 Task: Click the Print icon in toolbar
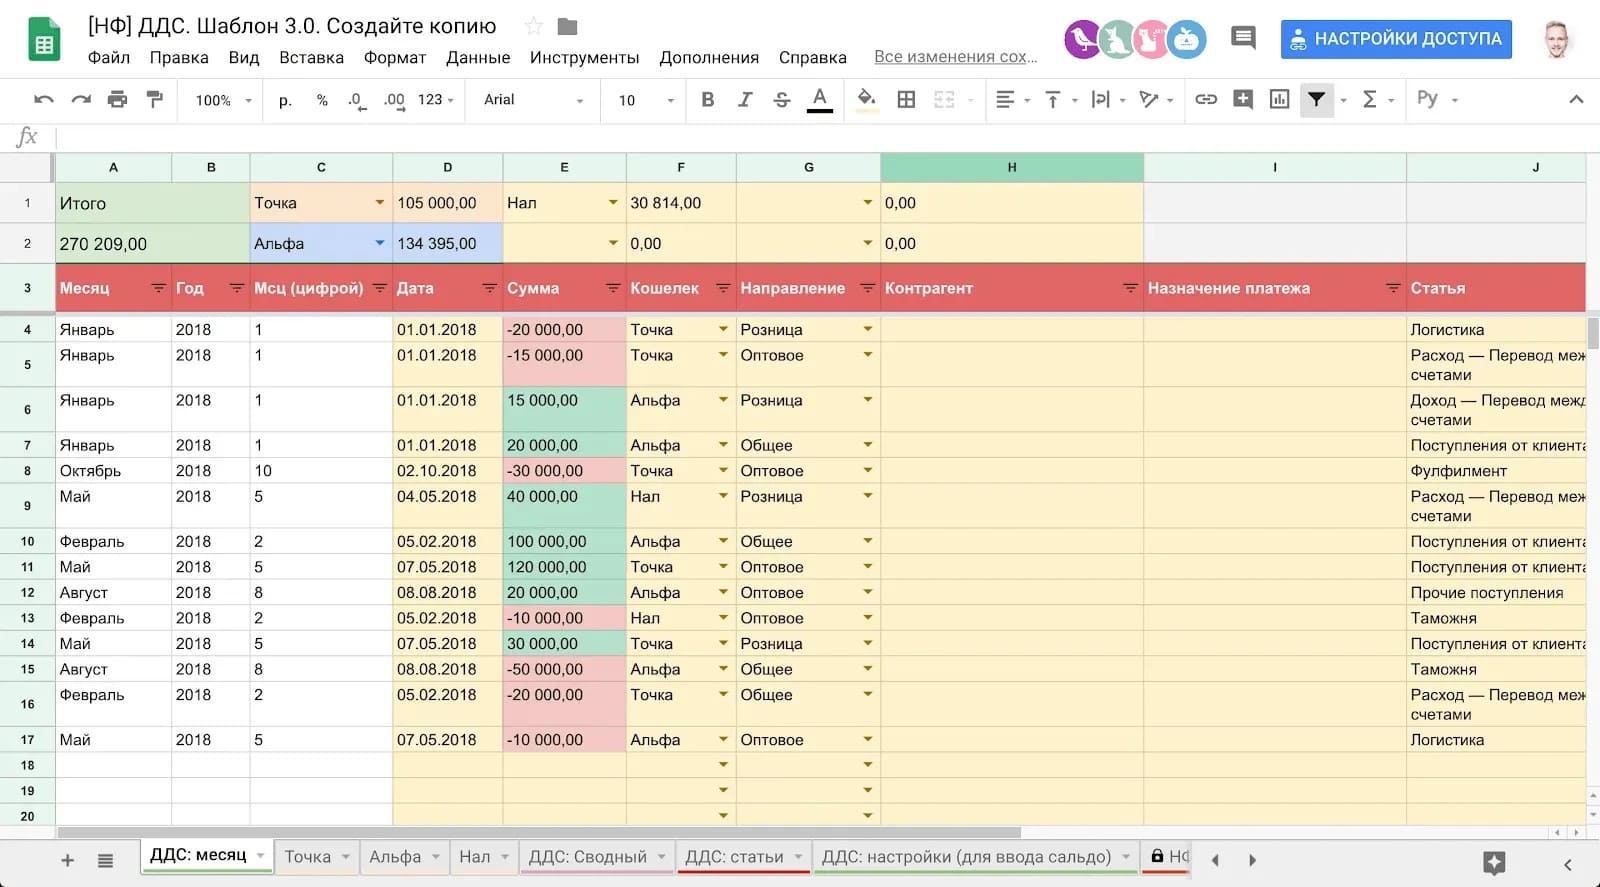point(117,99)
